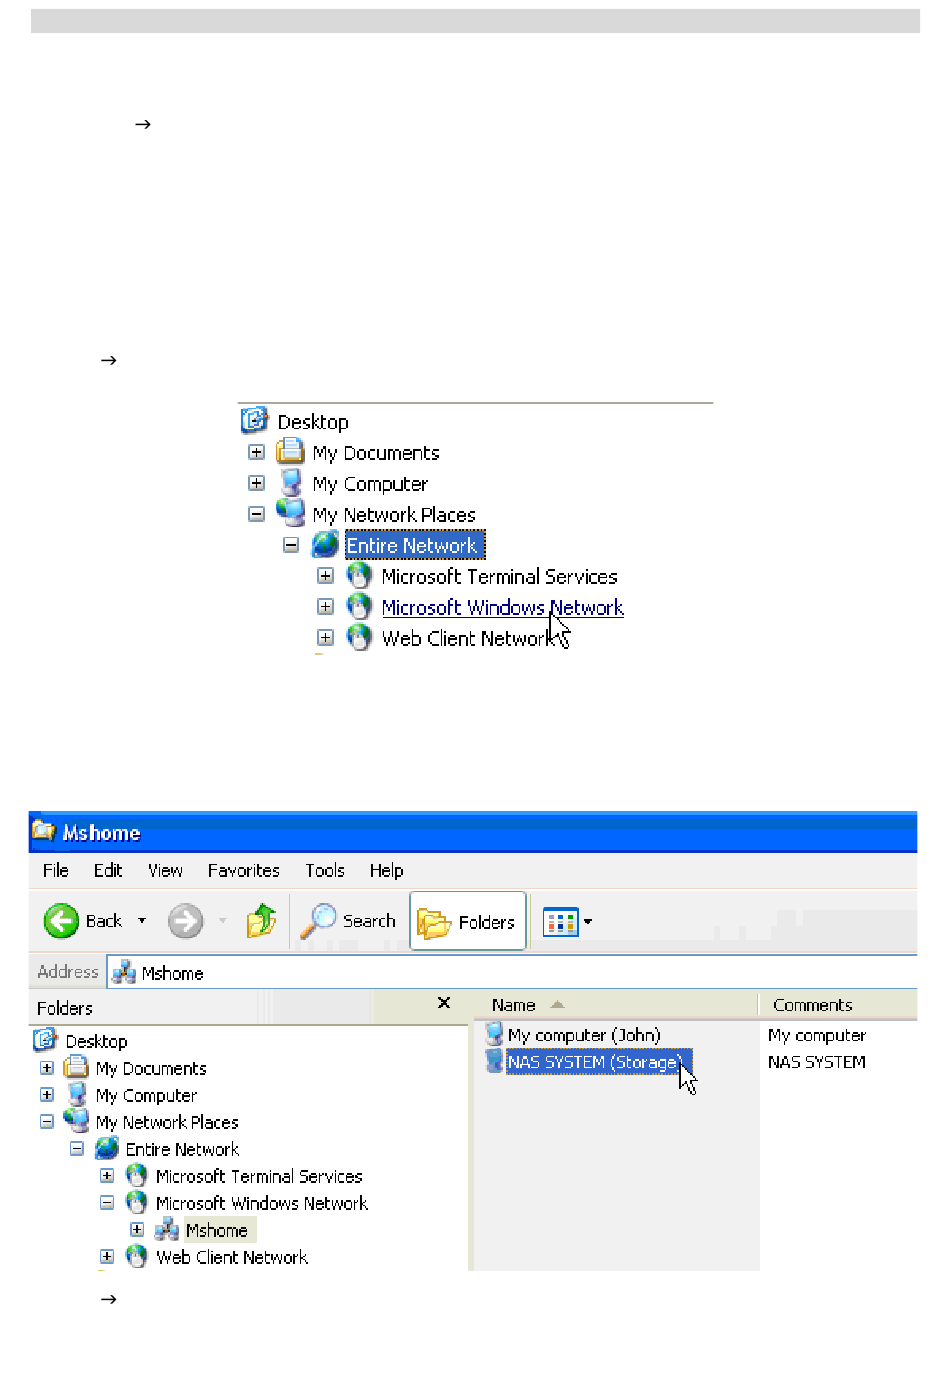Expand My Computer in upper tree
The height and width of the screenshot is (1378, 950).
point(257,483)
